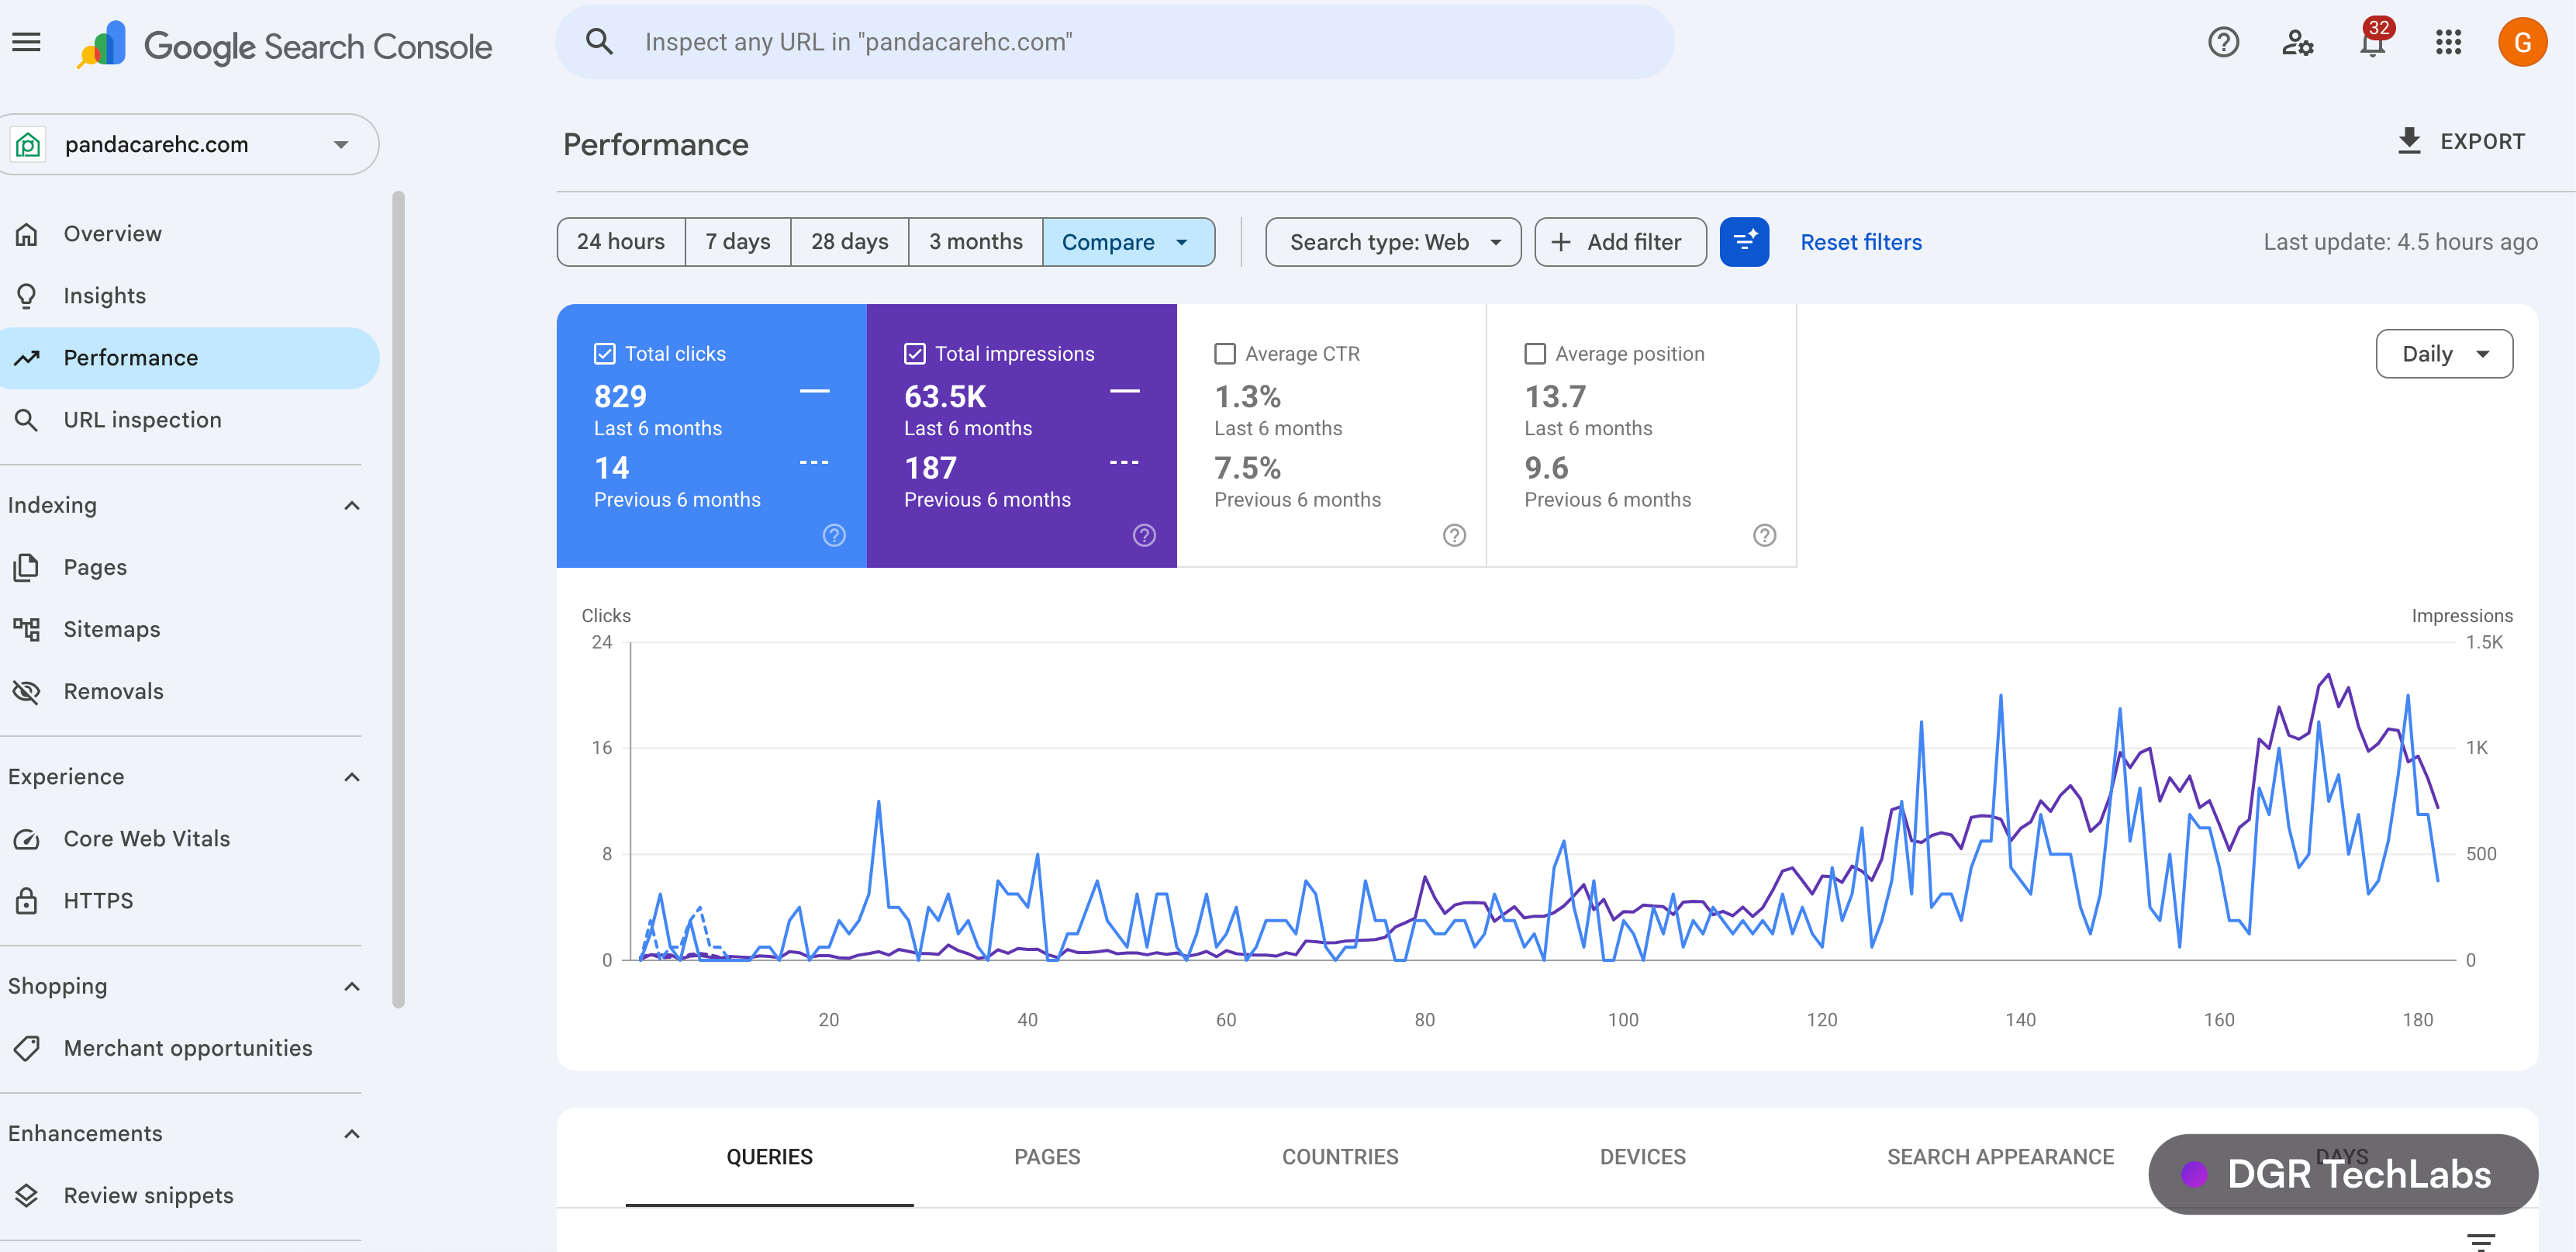Click the Google Search Console logo
The image size is (2576, 1252).
point(285,45)
